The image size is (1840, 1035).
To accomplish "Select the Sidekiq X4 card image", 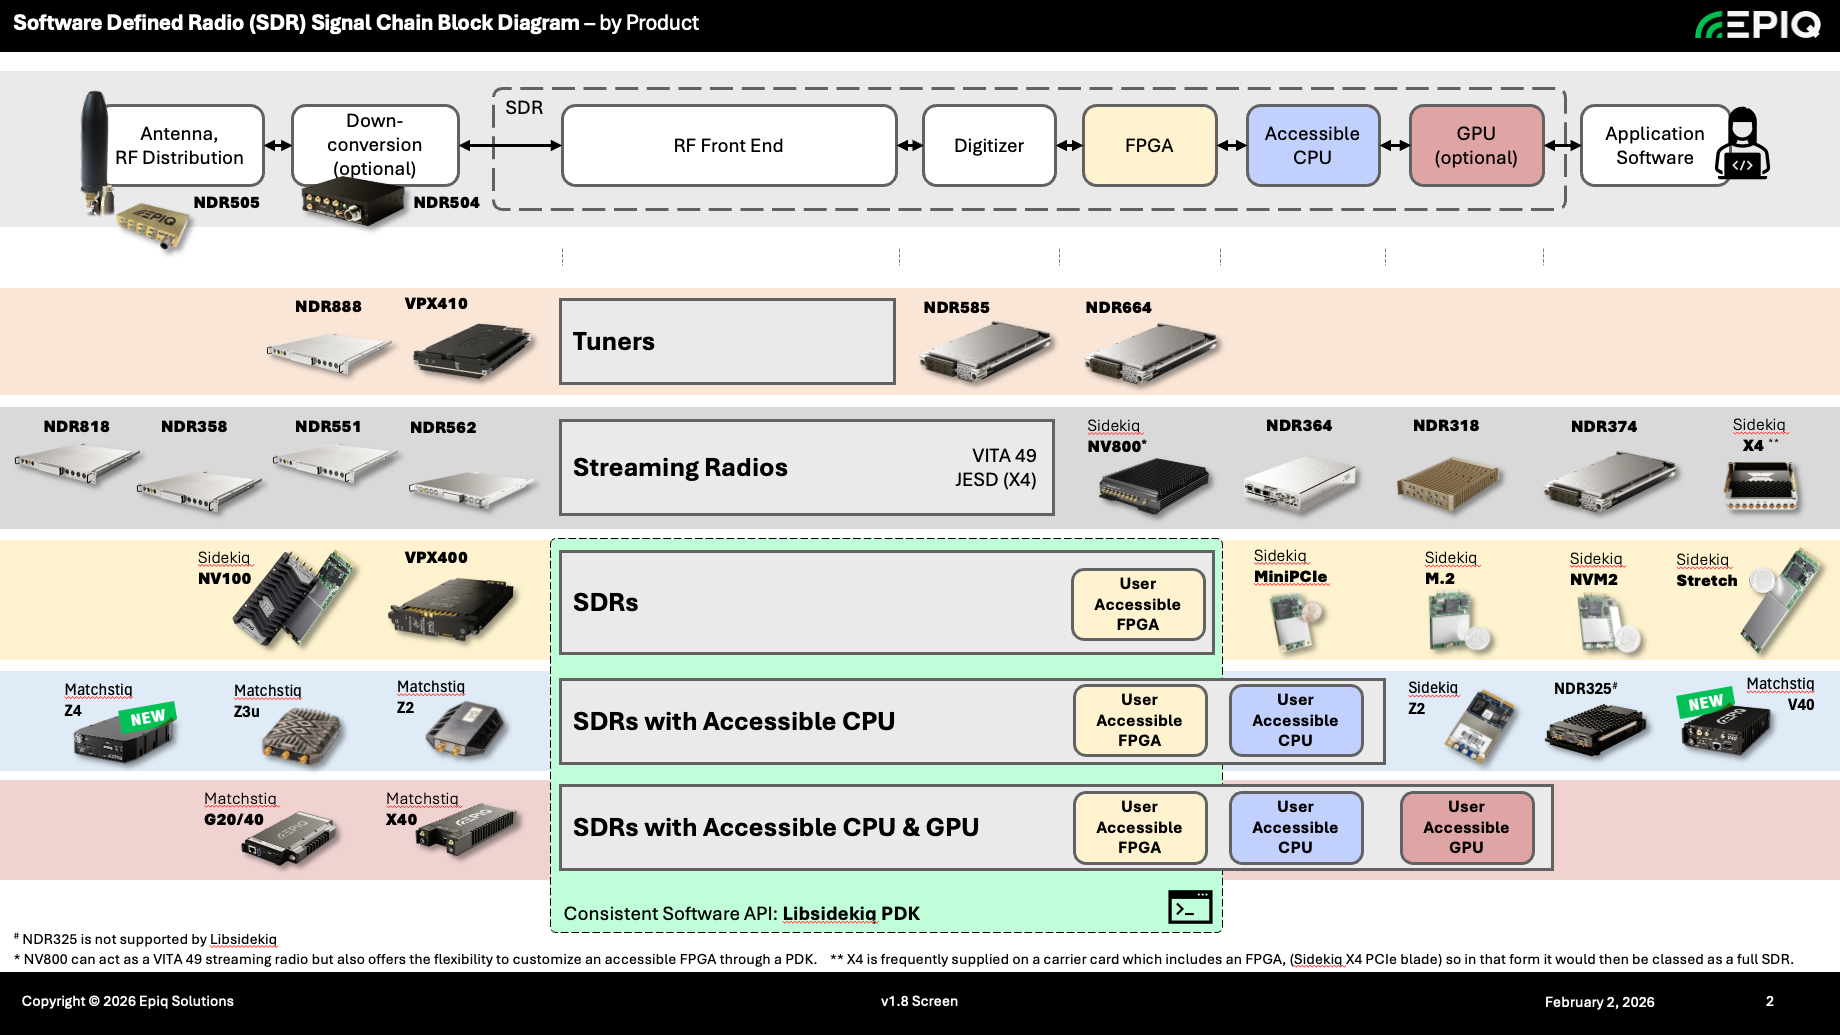I will tap(1762, 486).
